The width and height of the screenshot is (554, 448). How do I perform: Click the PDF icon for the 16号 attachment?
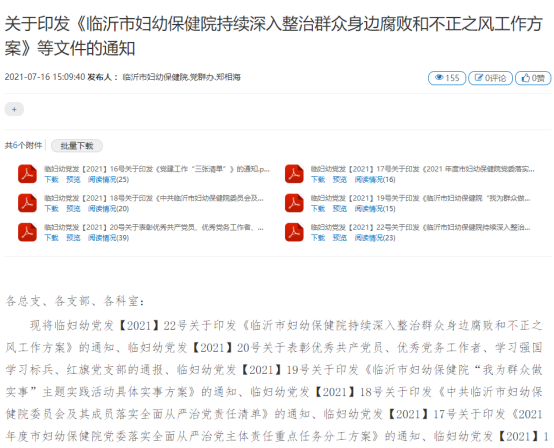tap(27, 174)
